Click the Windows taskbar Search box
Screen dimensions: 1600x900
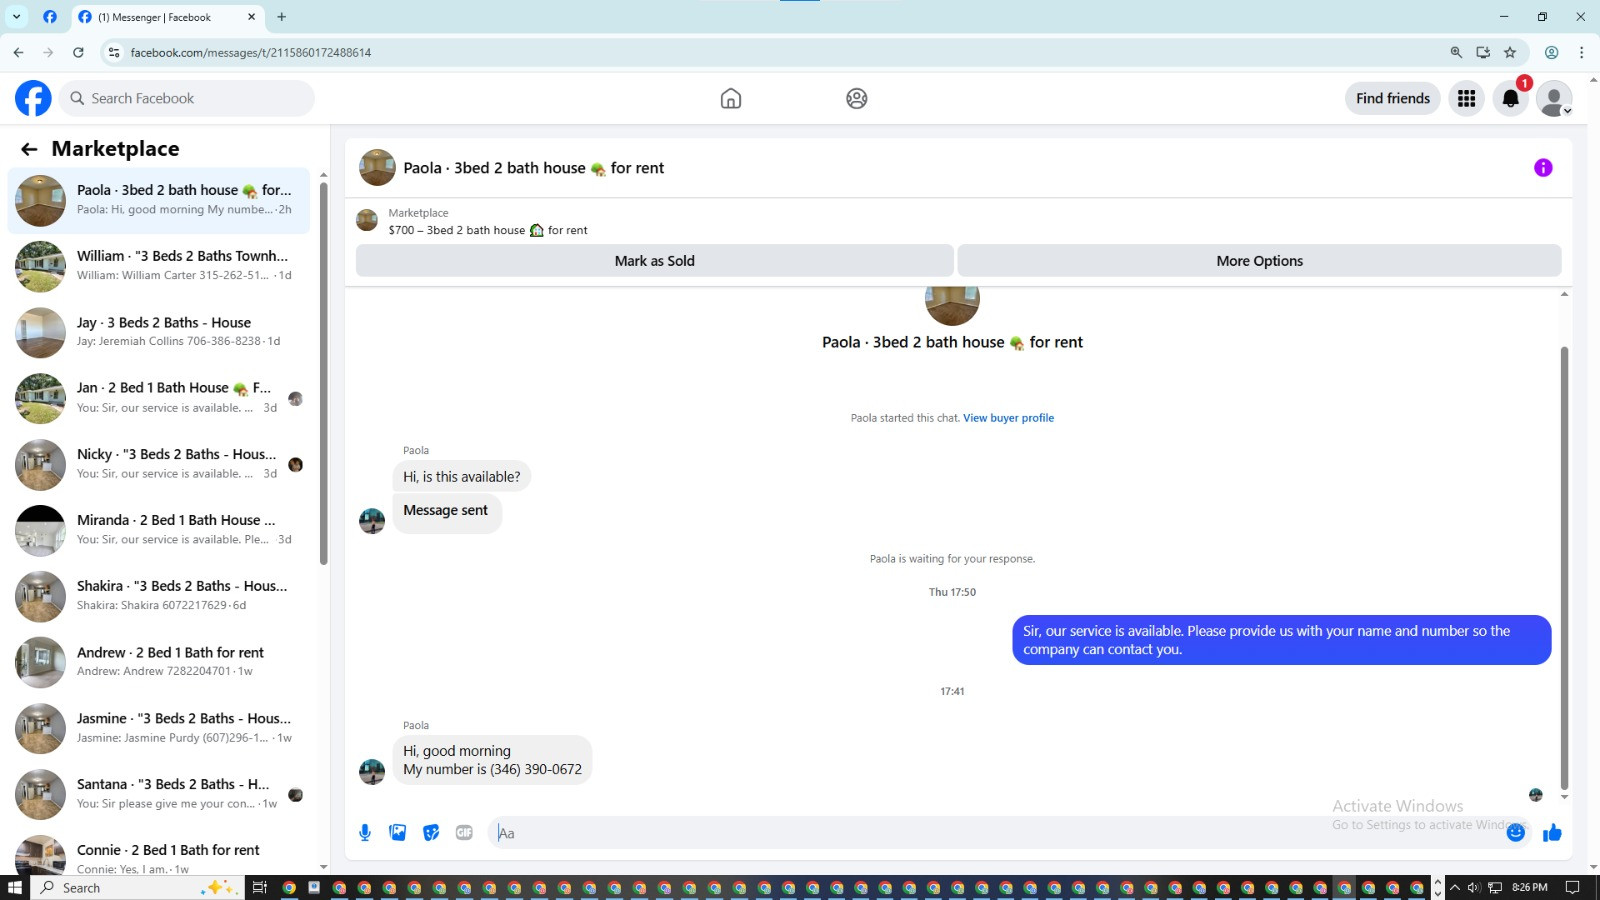click(x=137, y=887)
